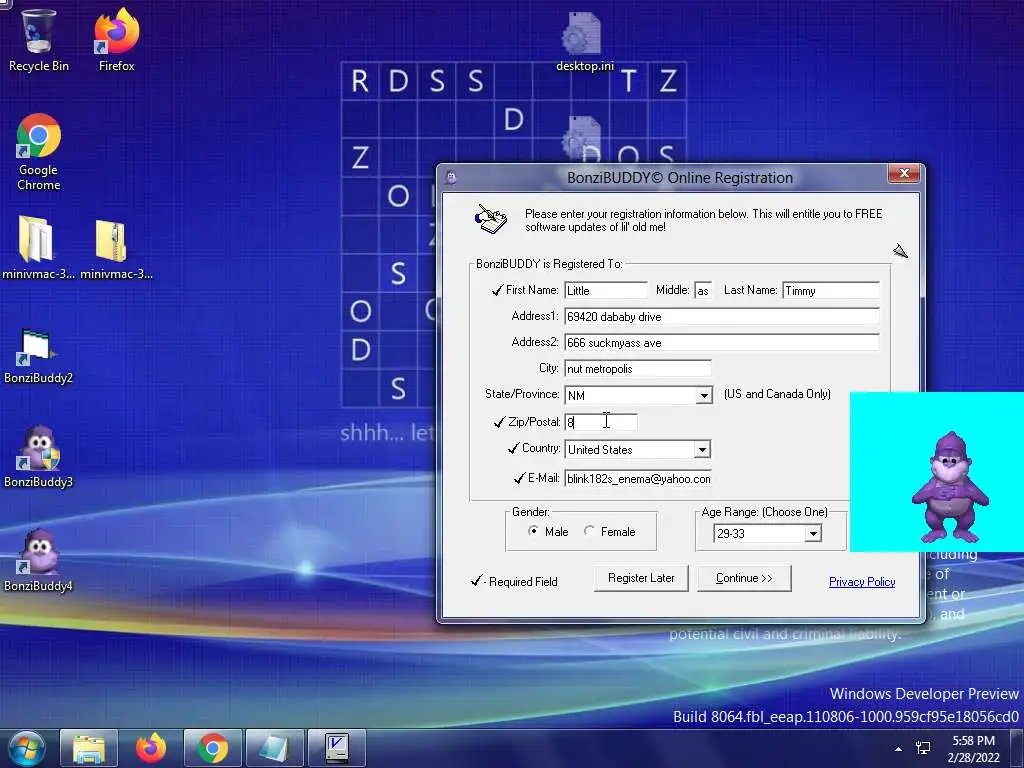This screenshot has height=768, width=1024.
Task: Click the First Name field containing Little
Action: pyautogui.click(x=606, y=291)
